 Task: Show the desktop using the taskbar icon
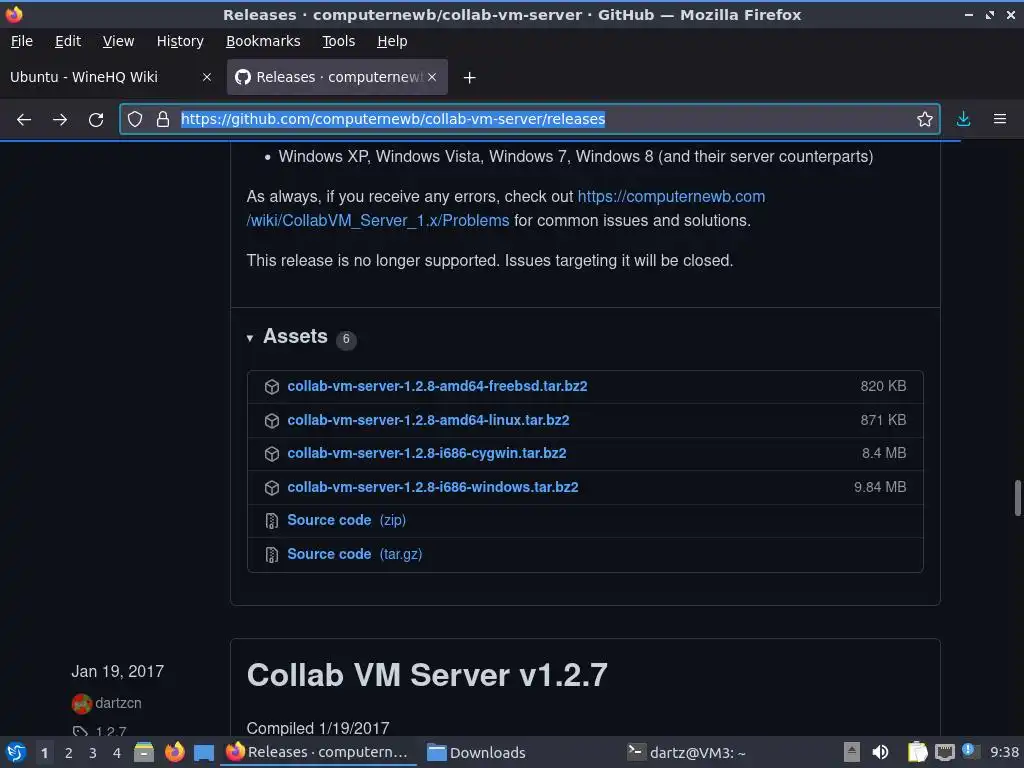[204, 753]
